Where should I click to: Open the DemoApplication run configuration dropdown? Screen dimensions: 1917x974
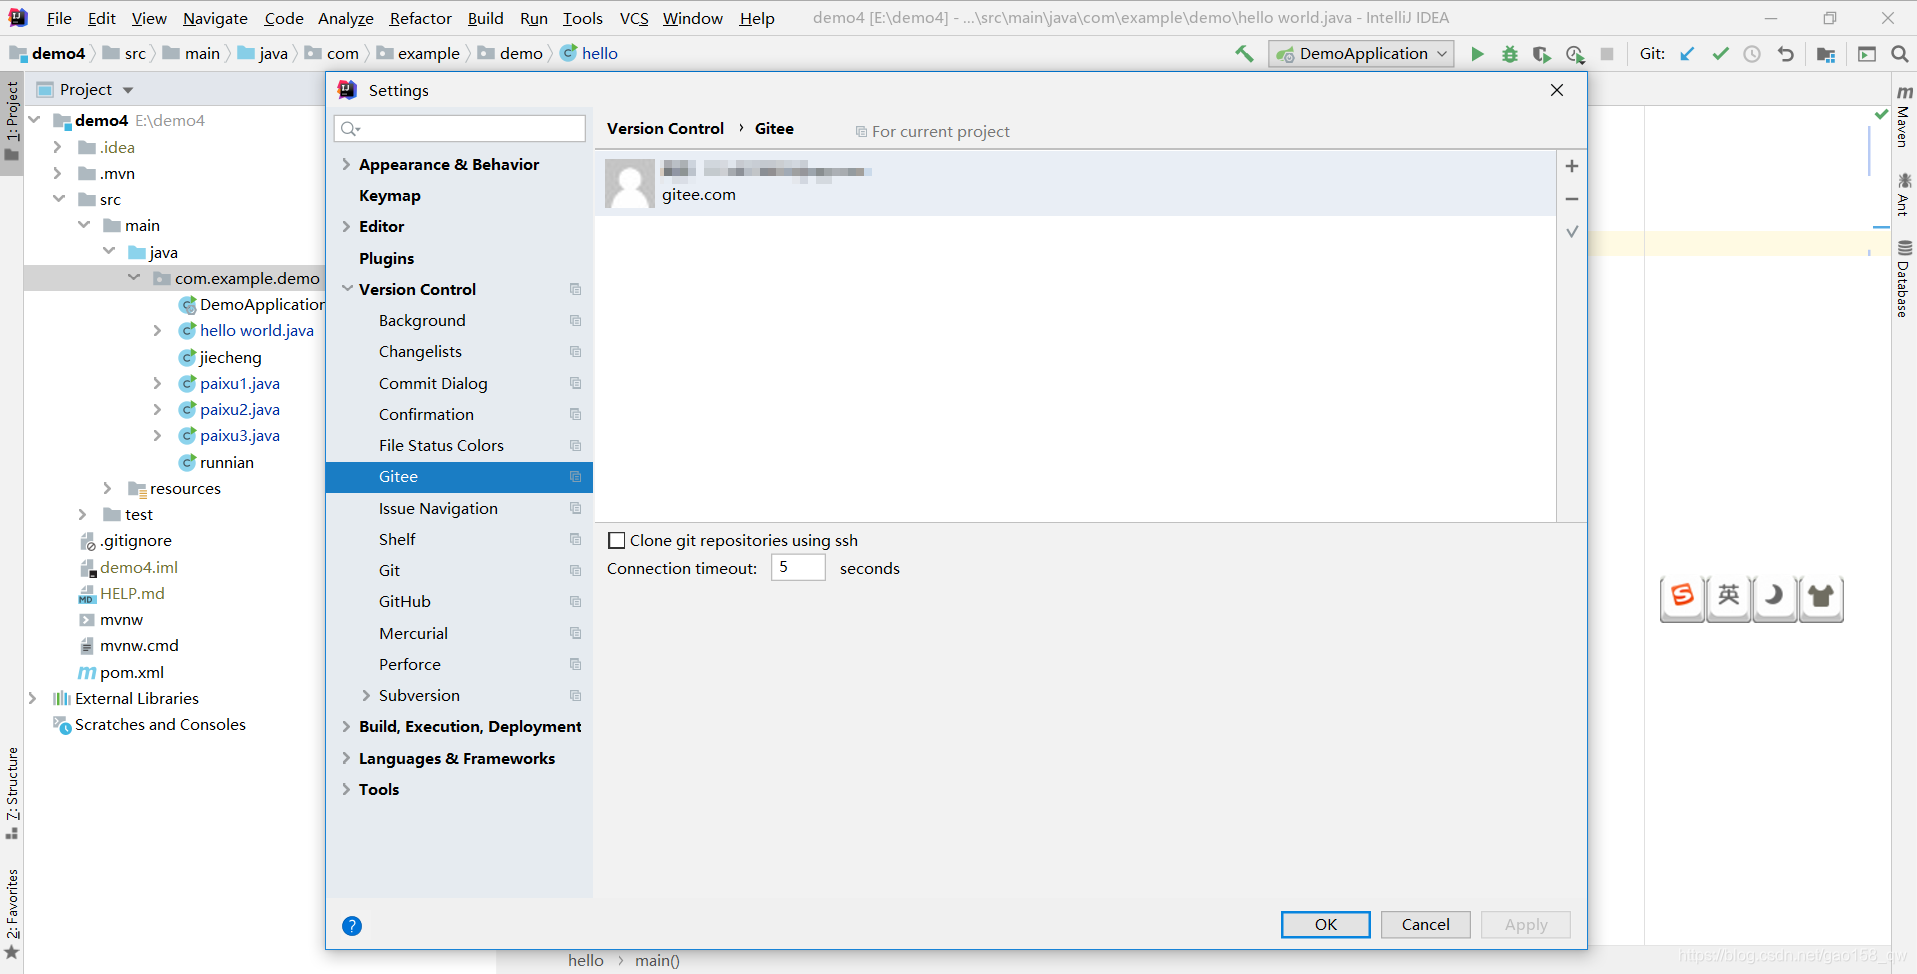click(x=1361, y=54)
